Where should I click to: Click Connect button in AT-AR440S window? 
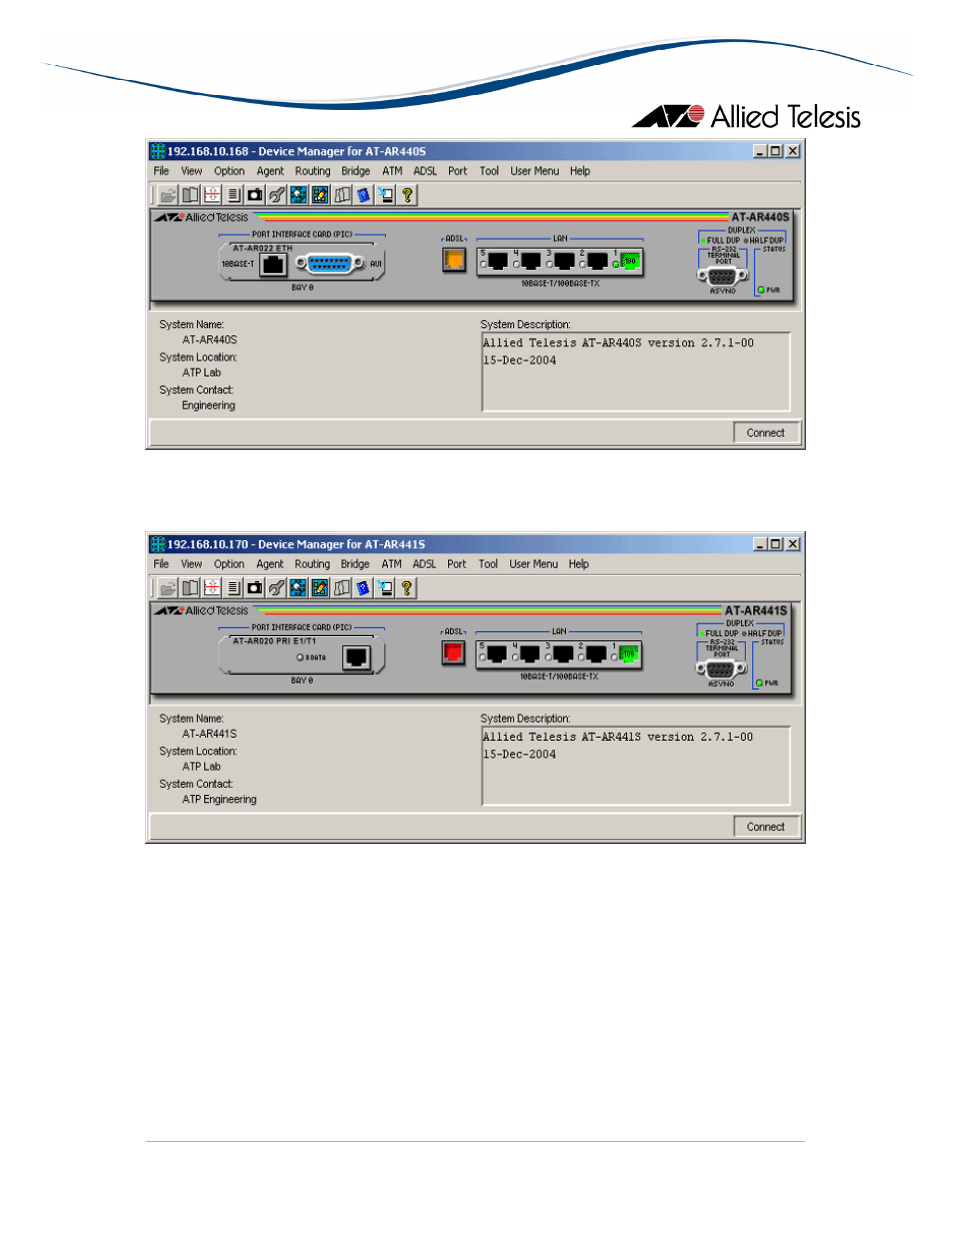point(766,433)
